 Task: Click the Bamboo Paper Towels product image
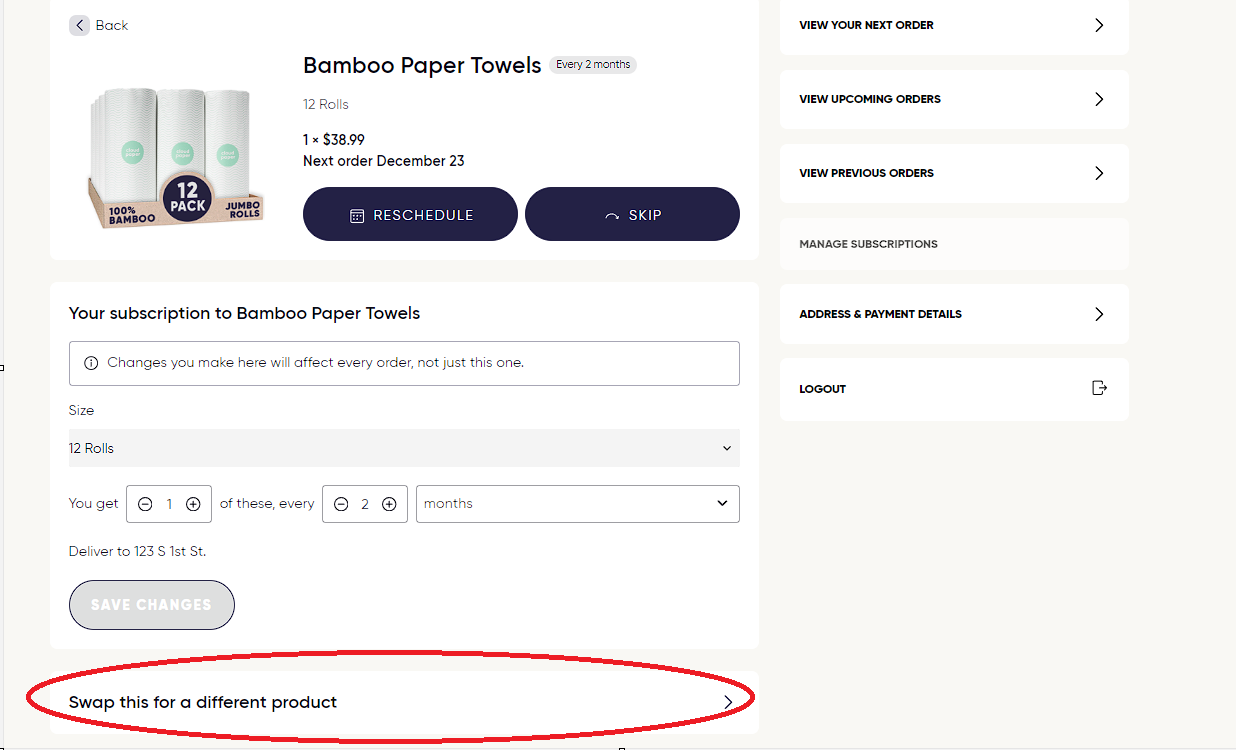[175, 158]
